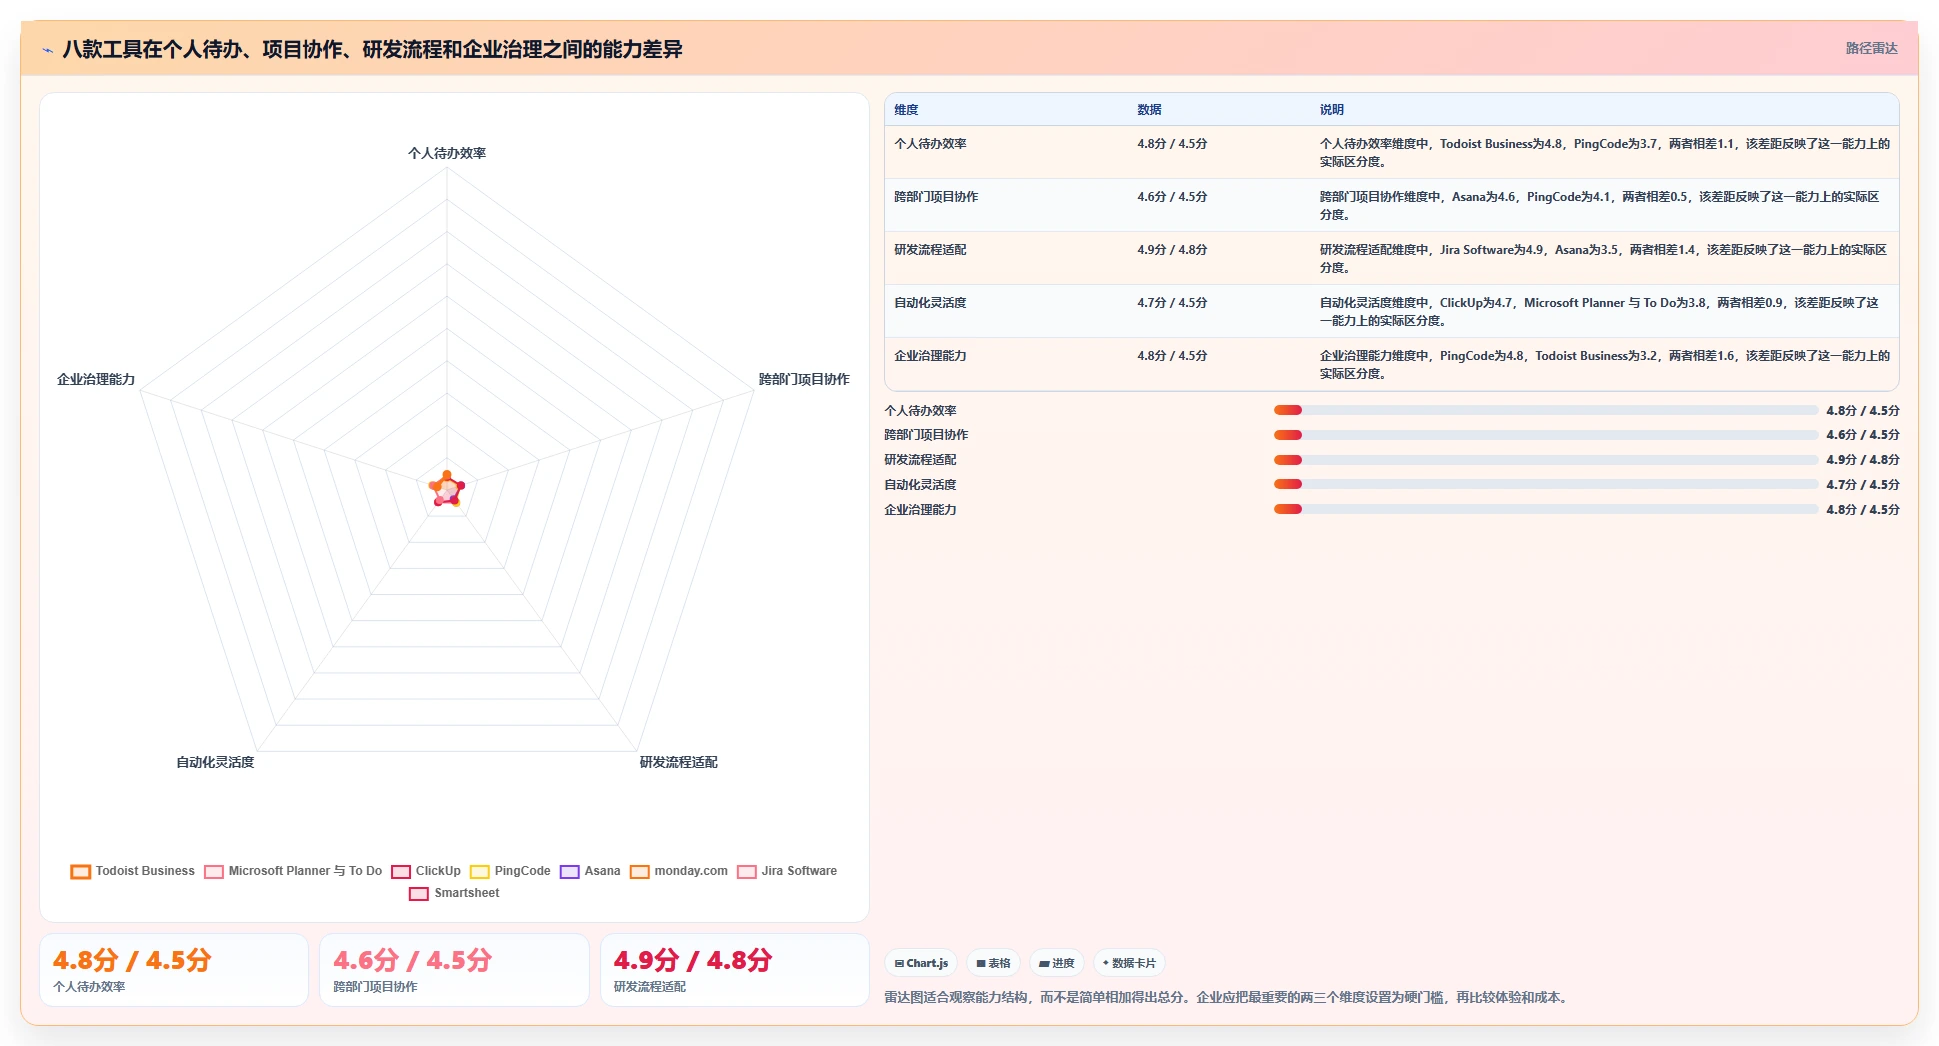Click the 研发流程适配 progress bar
This screenshot has height=1046, width=1939.
pos(1545,460)
